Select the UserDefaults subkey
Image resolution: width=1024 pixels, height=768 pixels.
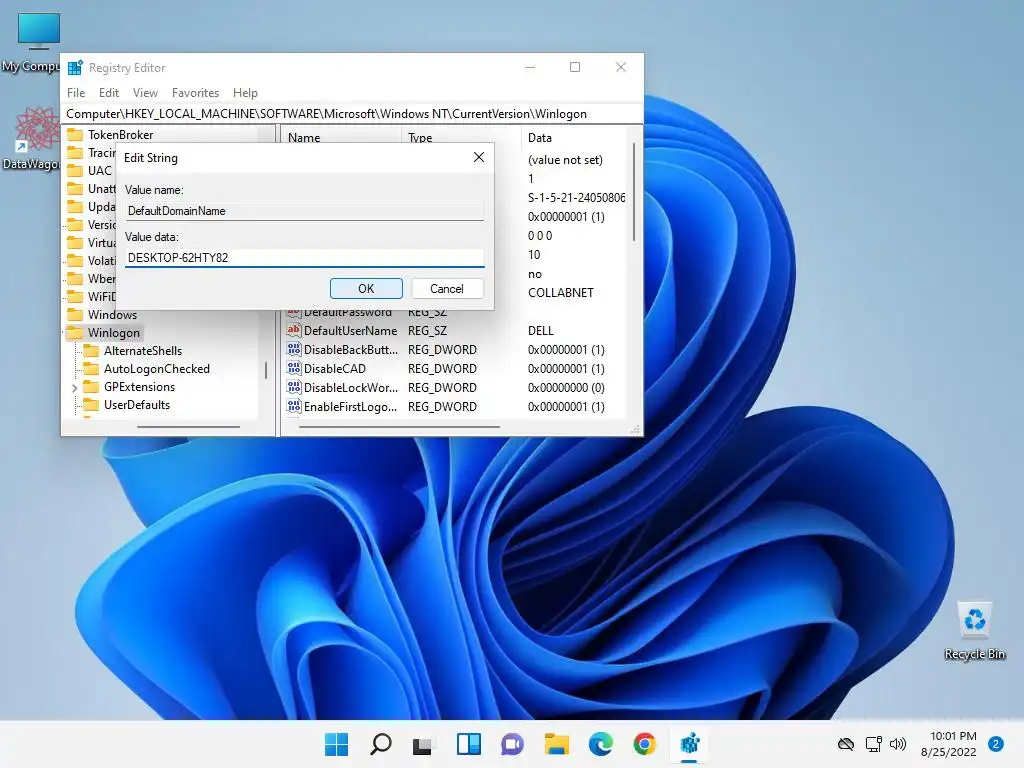click(136, 405)
